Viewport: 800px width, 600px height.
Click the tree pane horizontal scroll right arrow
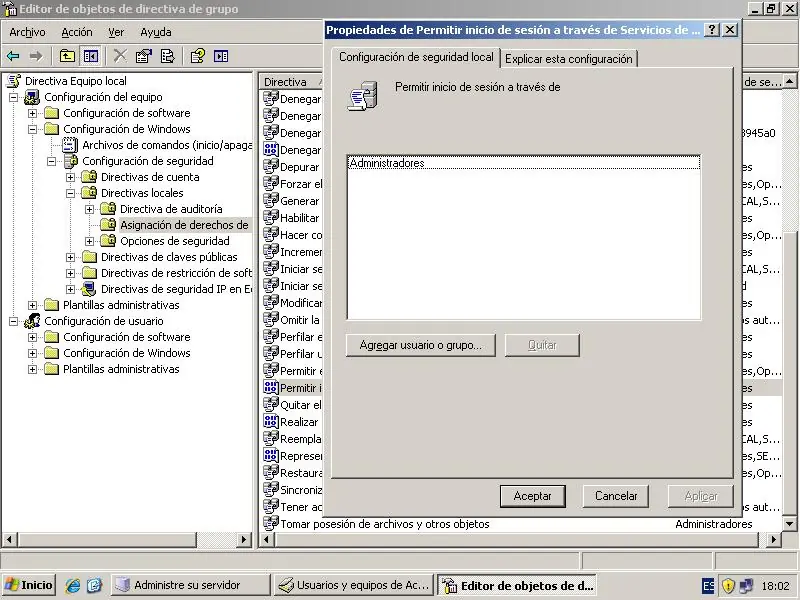244,539
